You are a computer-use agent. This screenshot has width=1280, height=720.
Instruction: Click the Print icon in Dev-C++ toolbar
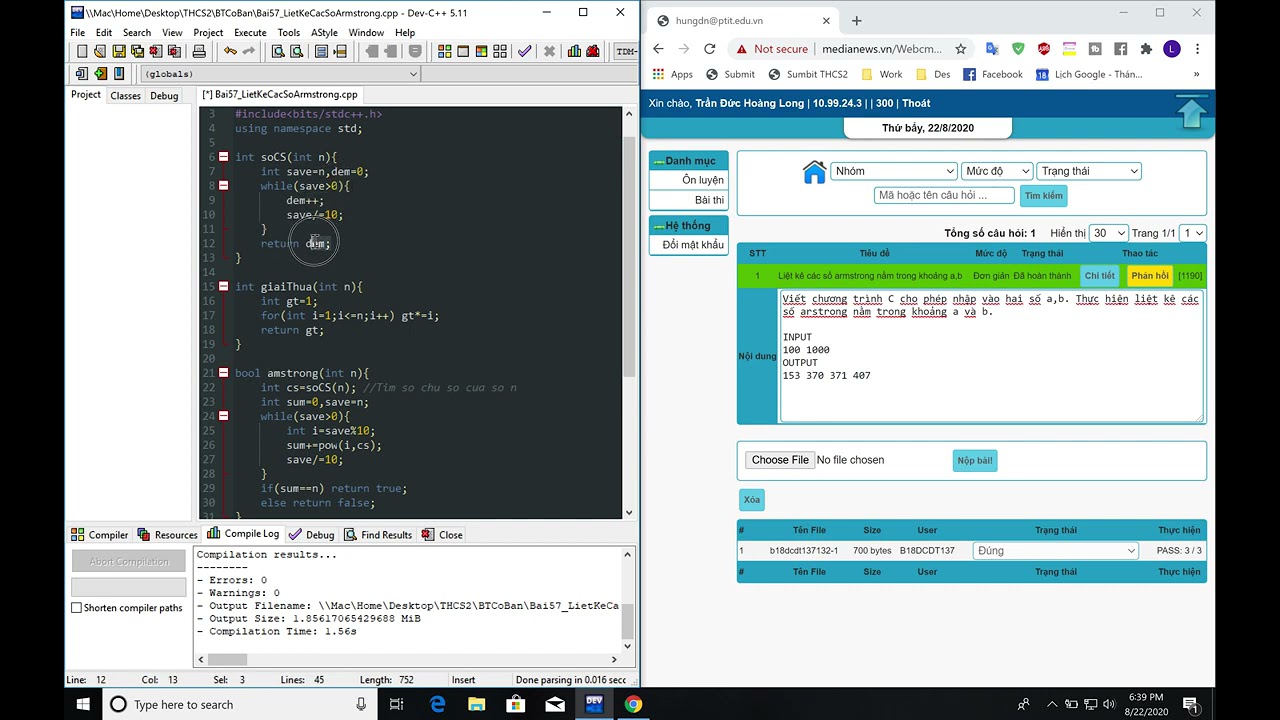(x=199, y=52)
